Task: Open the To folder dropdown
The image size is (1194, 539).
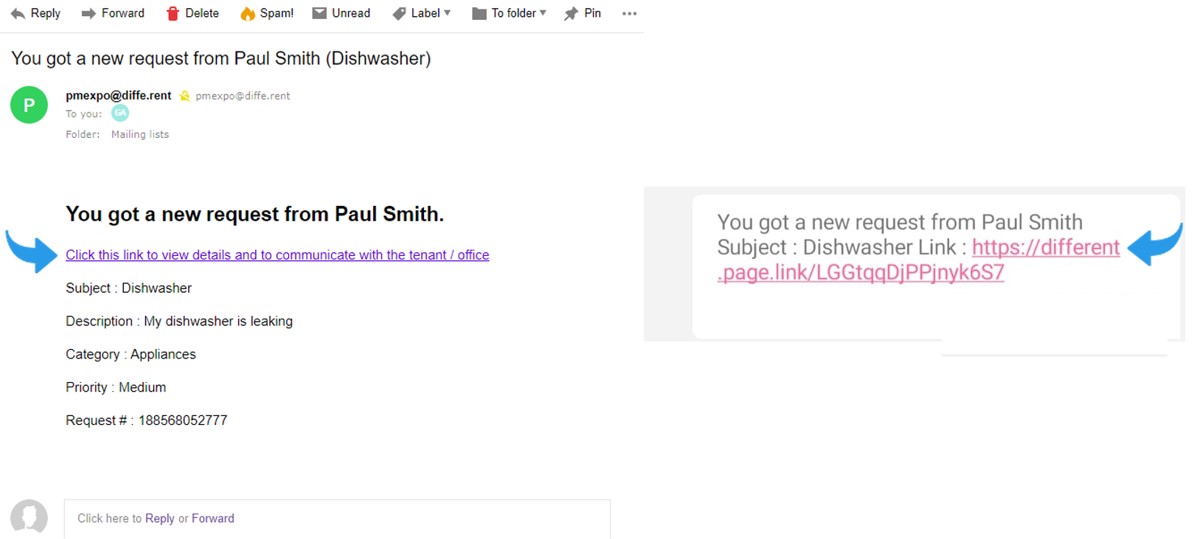Action: (x=509, y=13)
